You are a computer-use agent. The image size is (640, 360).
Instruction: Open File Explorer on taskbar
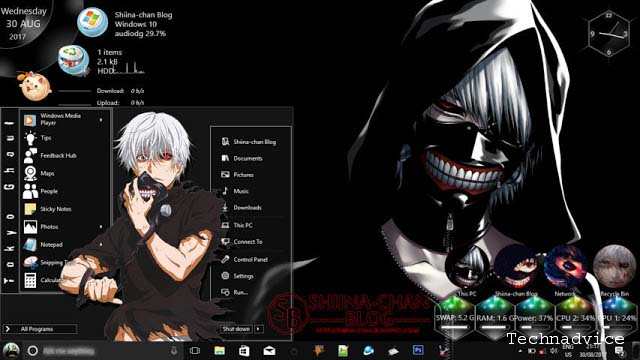[x=220, y=351]
